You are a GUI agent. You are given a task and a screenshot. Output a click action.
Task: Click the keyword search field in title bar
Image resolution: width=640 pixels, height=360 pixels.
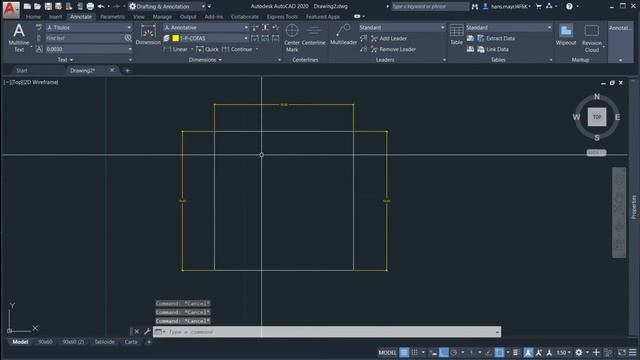[430, 6]
